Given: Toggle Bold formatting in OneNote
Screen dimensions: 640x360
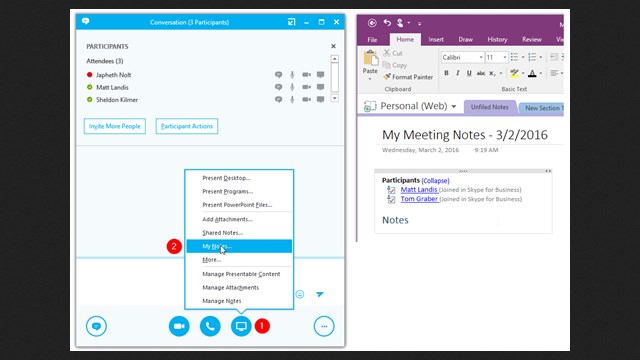Looking at the screenshot, I should coord(446,73).
